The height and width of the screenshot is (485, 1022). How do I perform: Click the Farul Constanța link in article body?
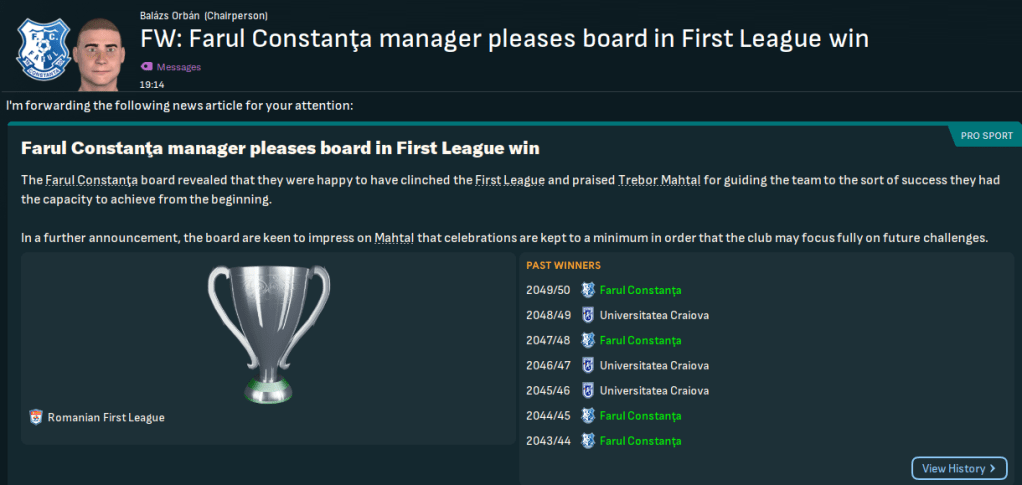91,179
